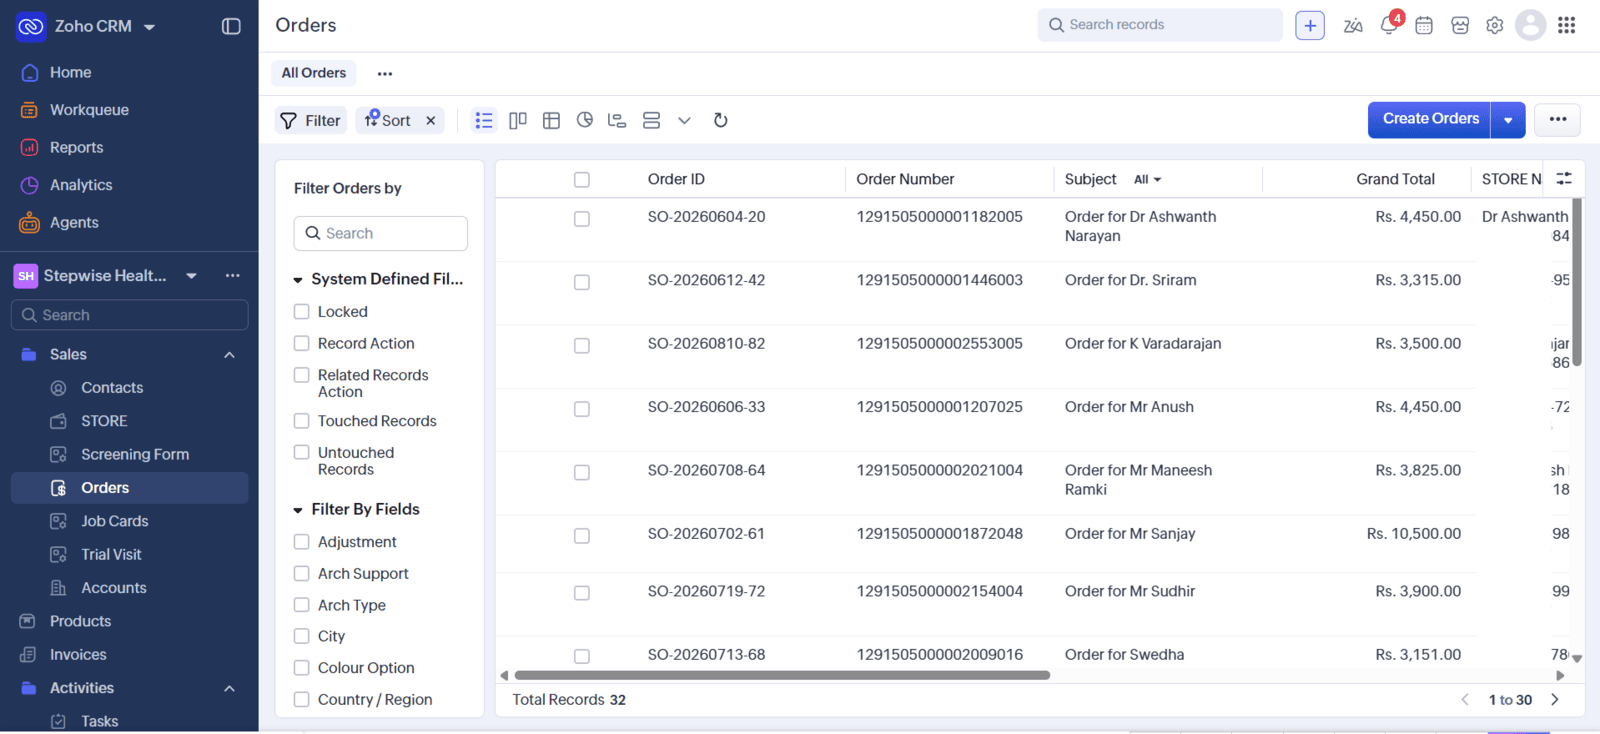Focus the Search records field
Image resolution: width=1600 pixels, height=734 pixels.
[1160, 25]
